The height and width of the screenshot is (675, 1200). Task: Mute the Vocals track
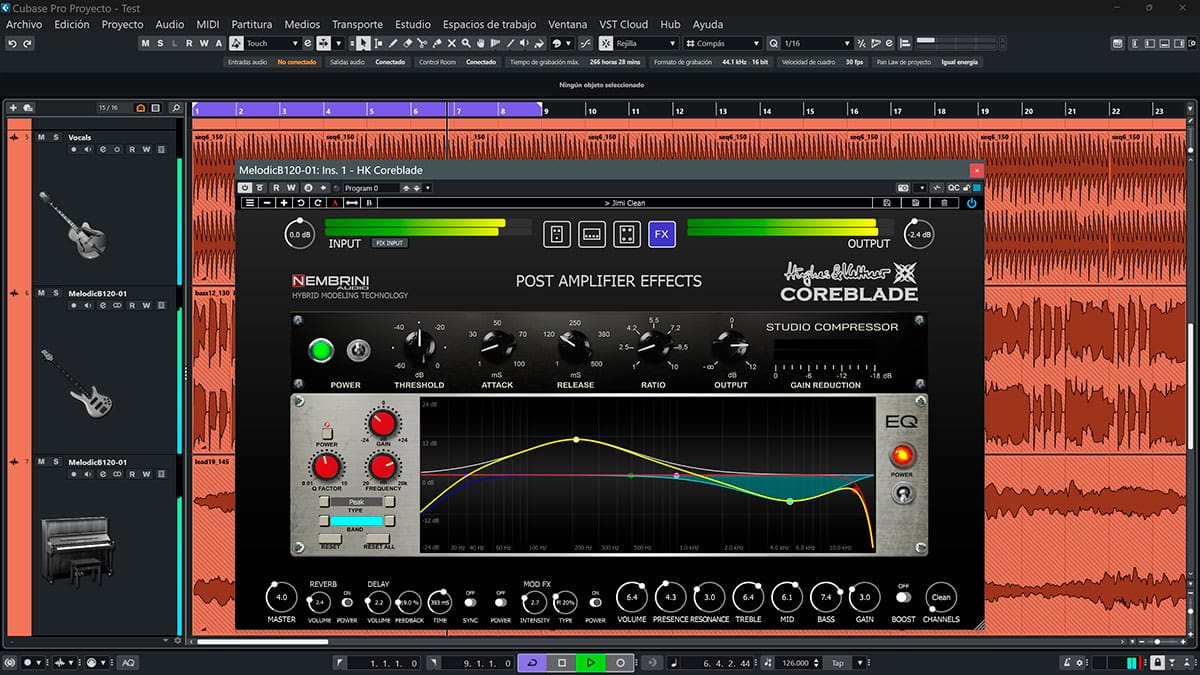(x=42, y=137)
